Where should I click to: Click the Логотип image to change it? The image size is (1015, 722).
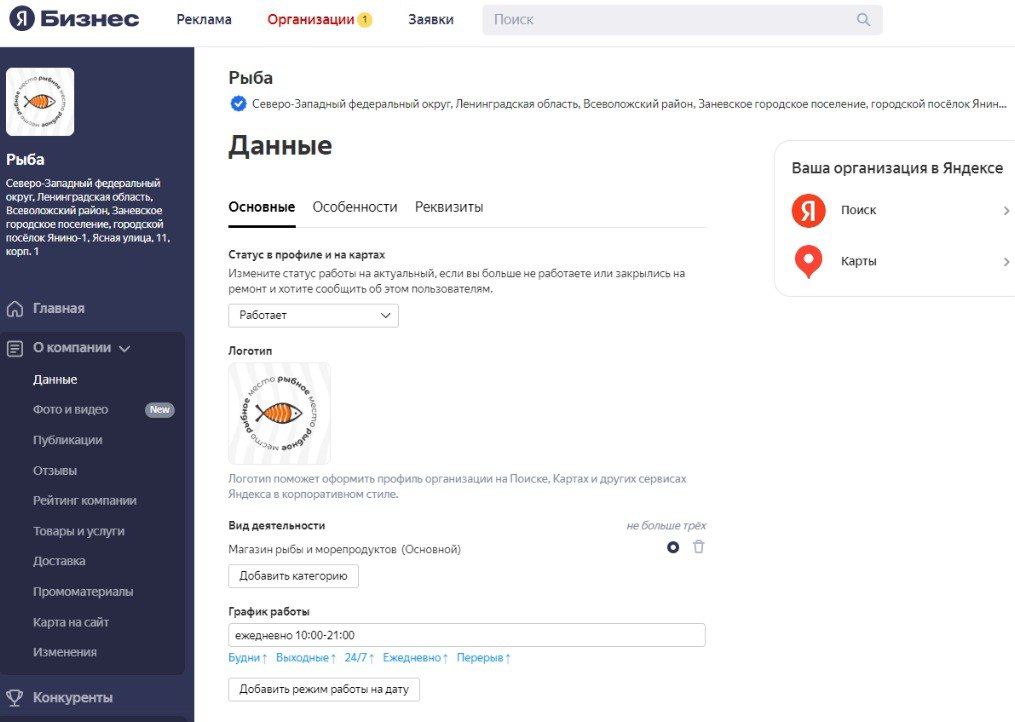[280, 414]
